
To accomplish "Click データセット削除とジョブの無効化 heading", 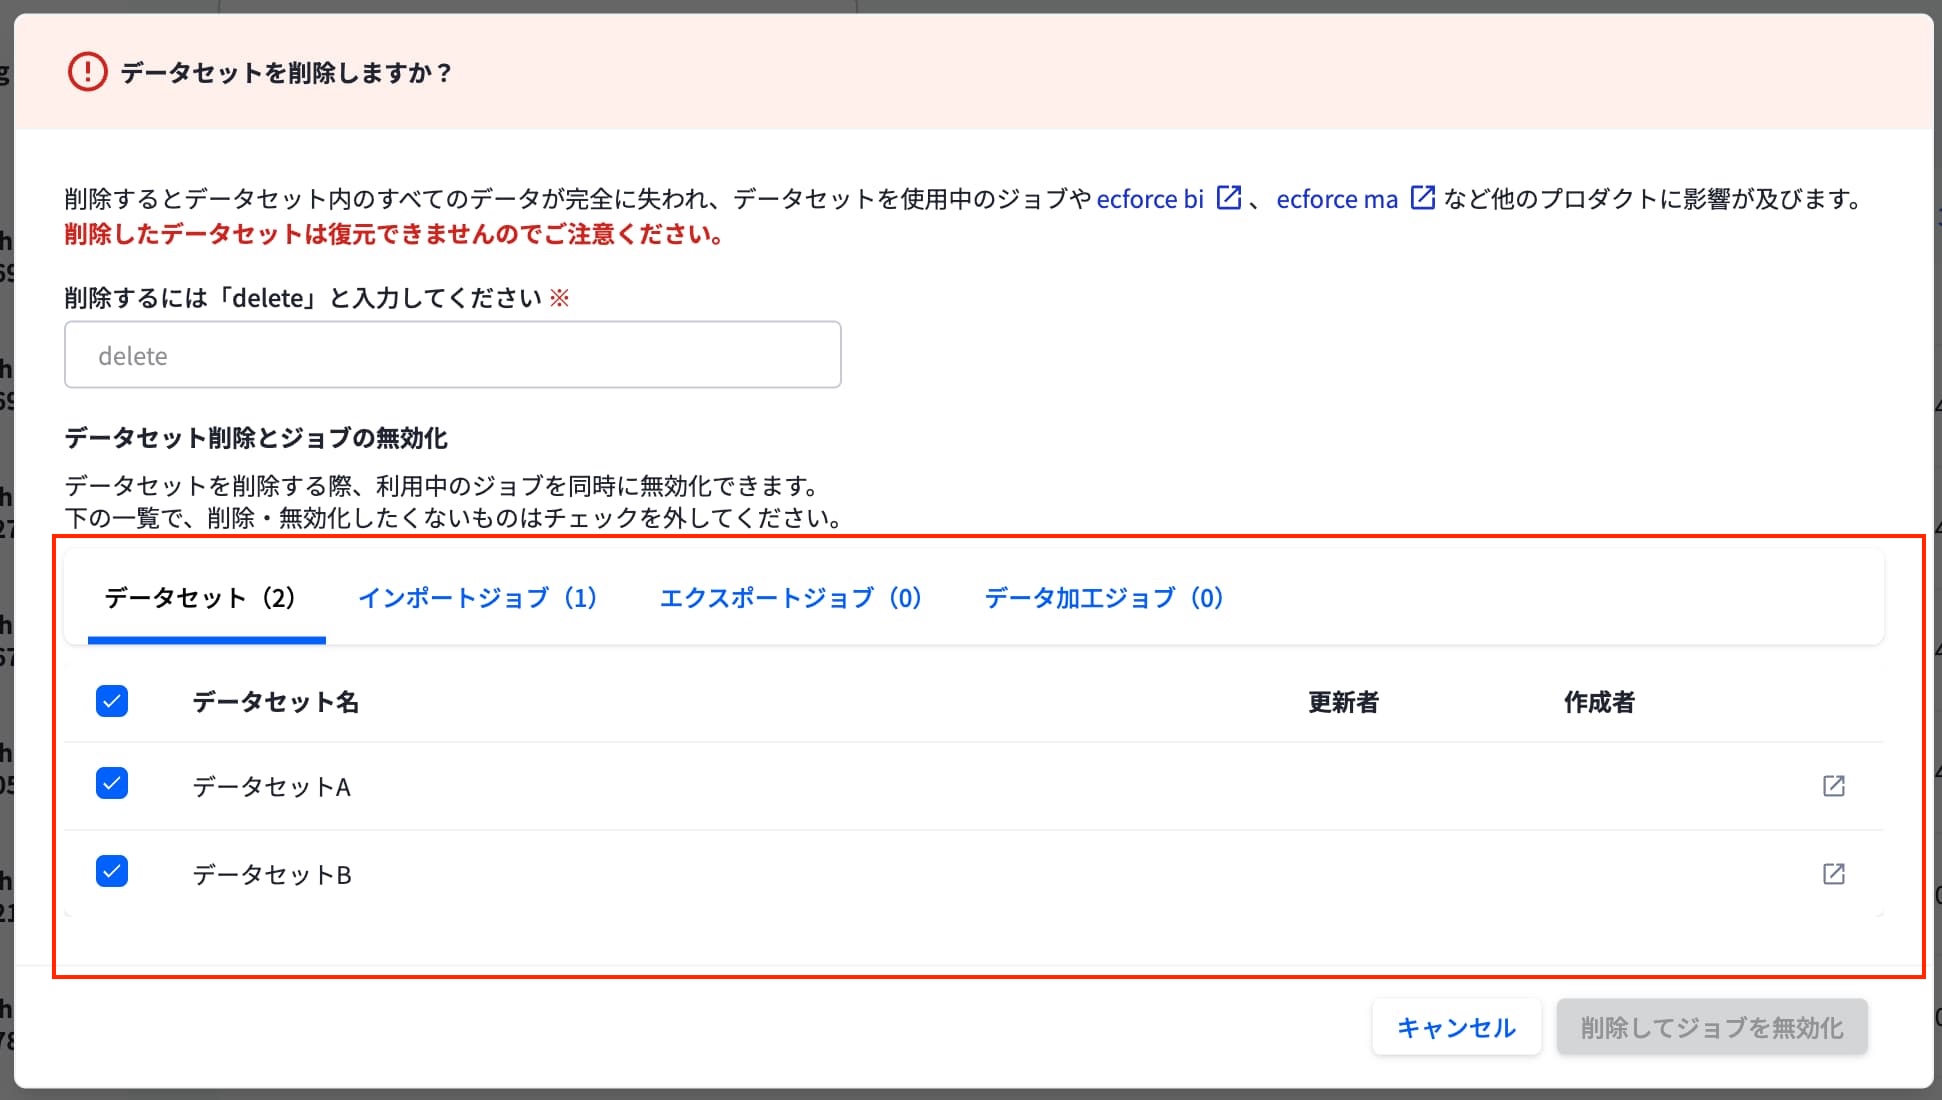I will [x=256, y=438].
